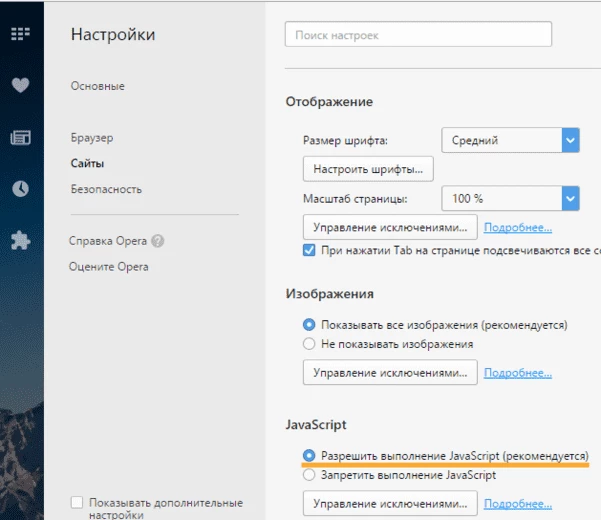Viewport: 601px width, 520px height.
Task: Click the Масштаб страницы label
Action: (355, 198)
